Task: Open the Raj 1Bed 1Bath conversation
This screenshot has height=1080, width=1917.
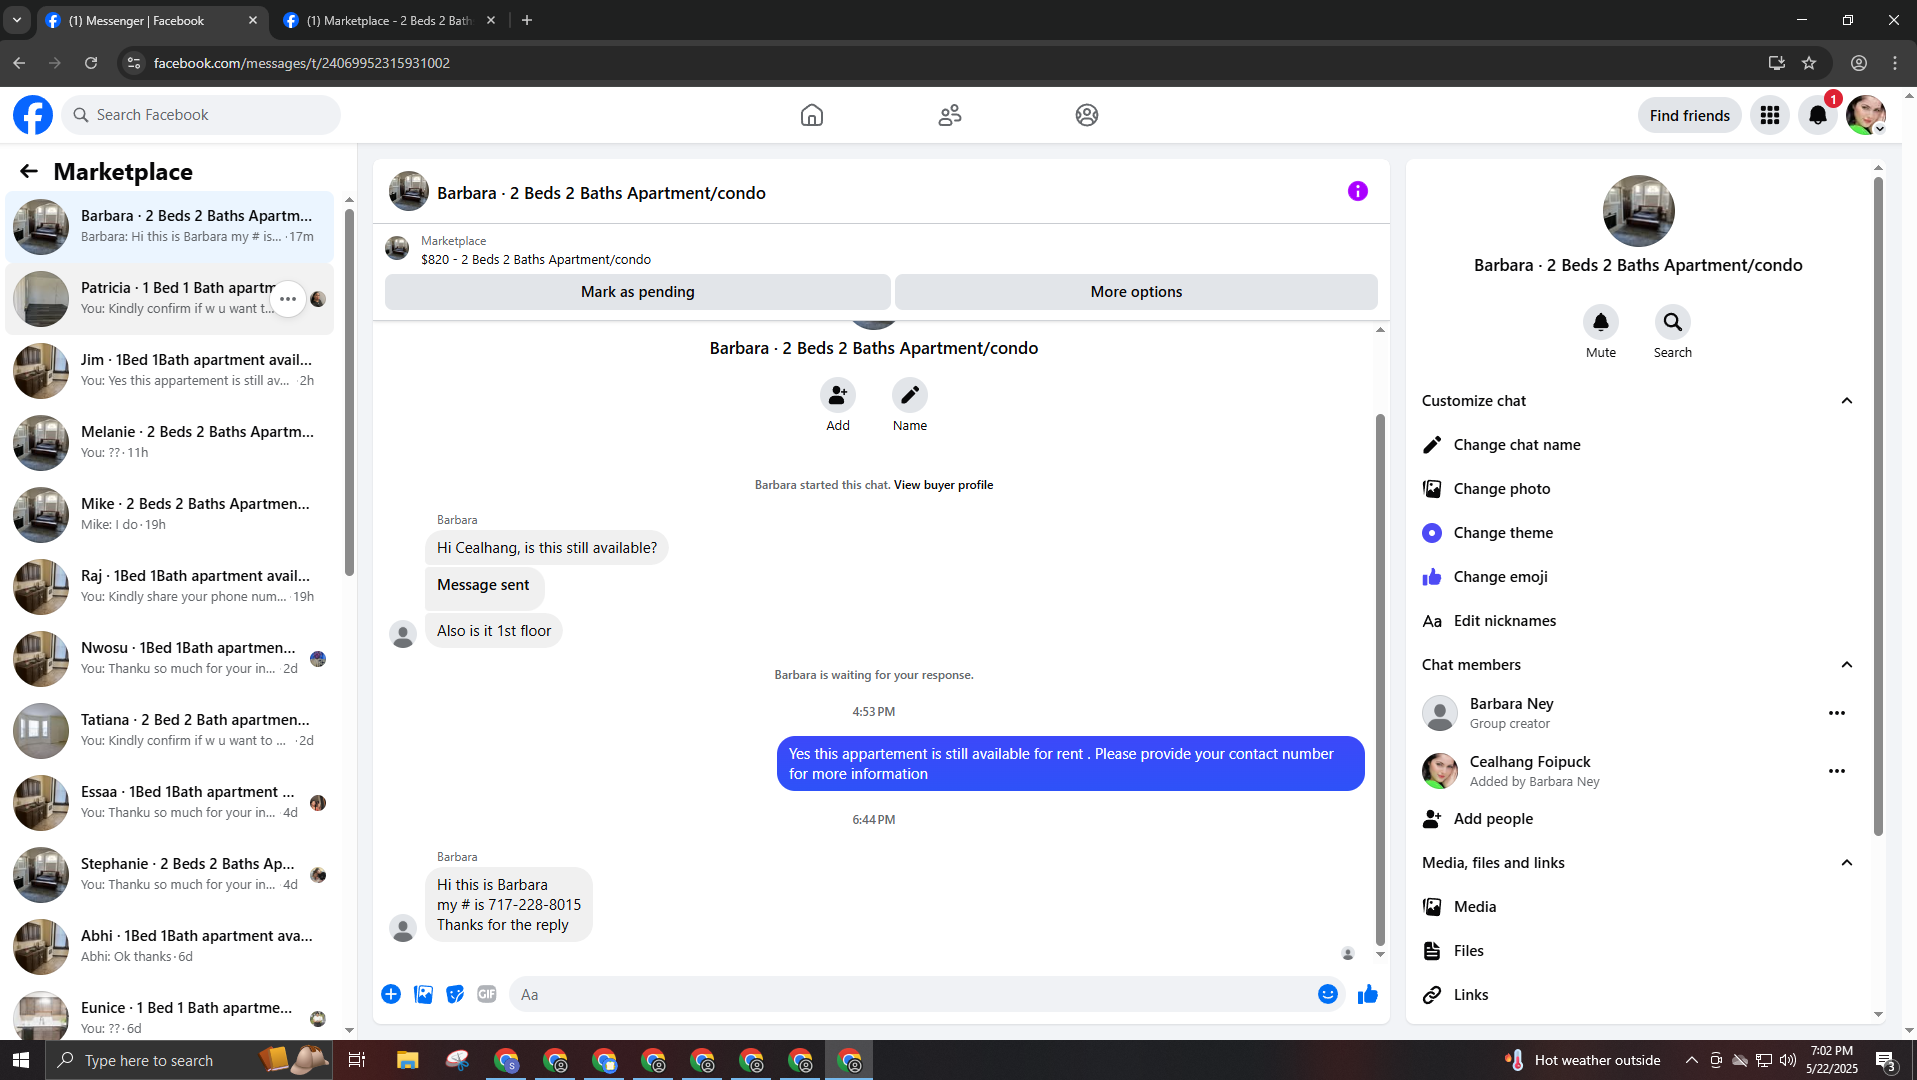Action: click(170, 587)
